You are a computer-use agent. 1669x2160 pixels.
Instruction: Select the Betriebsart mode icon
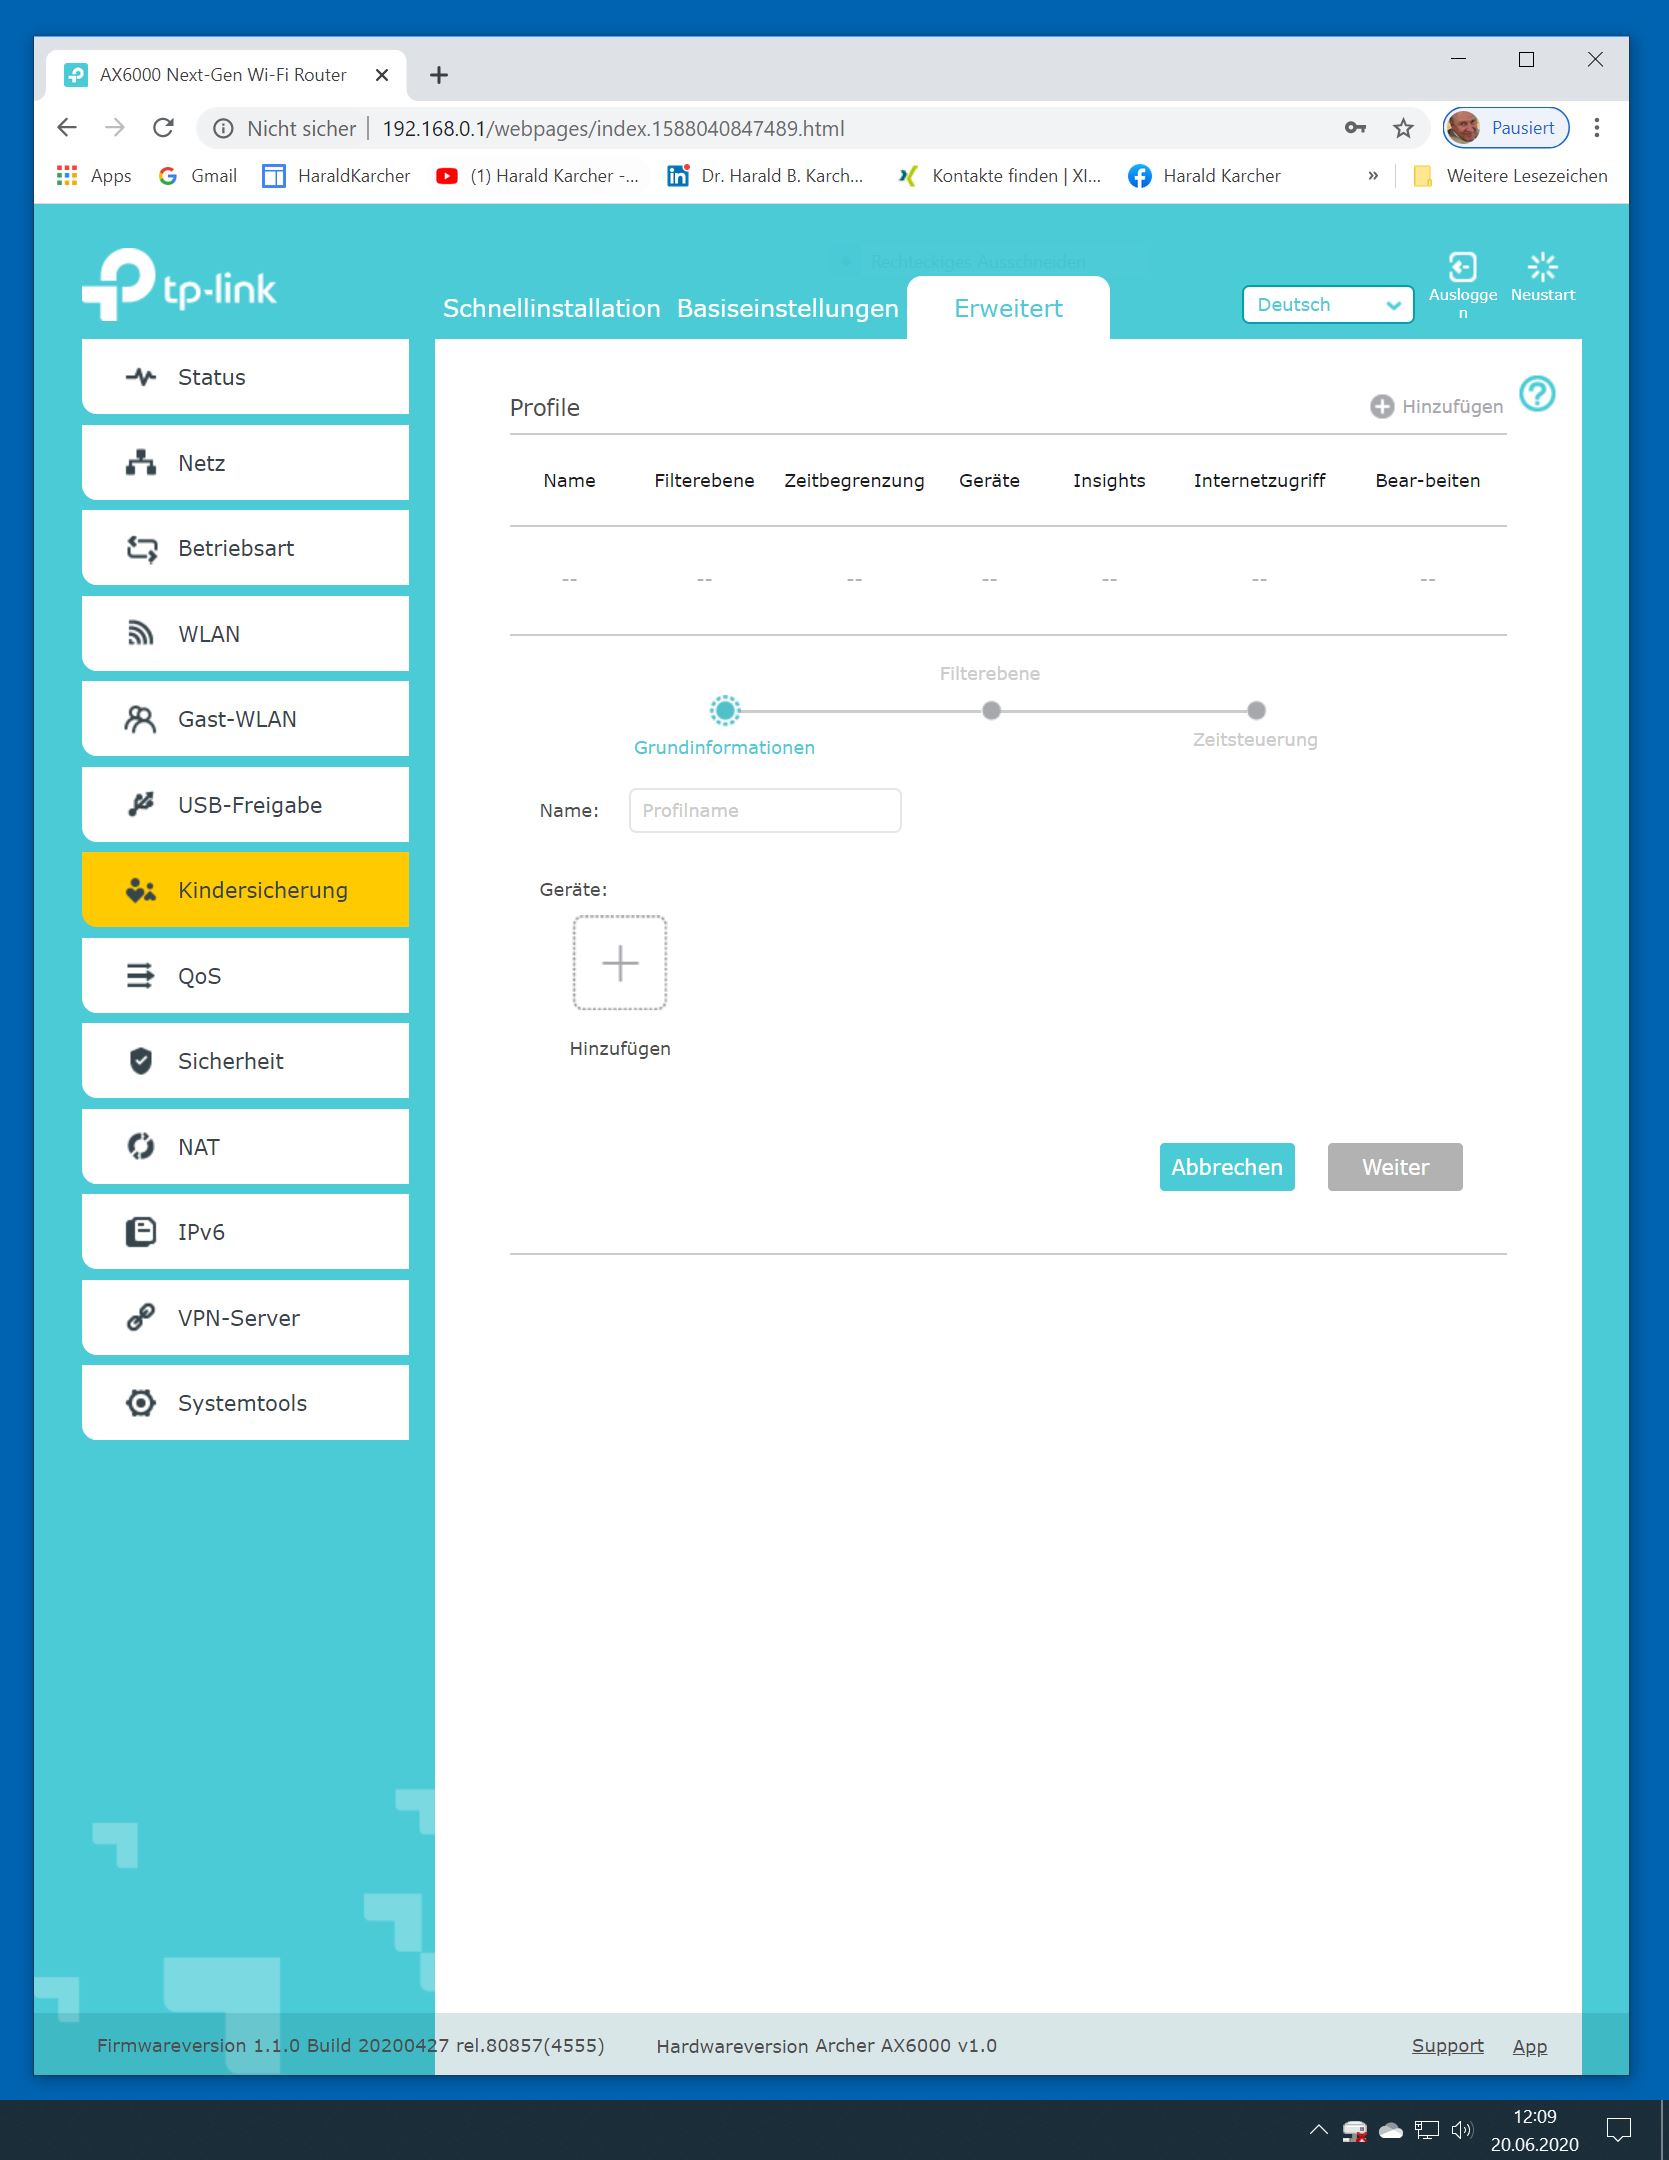coord(141,549)
